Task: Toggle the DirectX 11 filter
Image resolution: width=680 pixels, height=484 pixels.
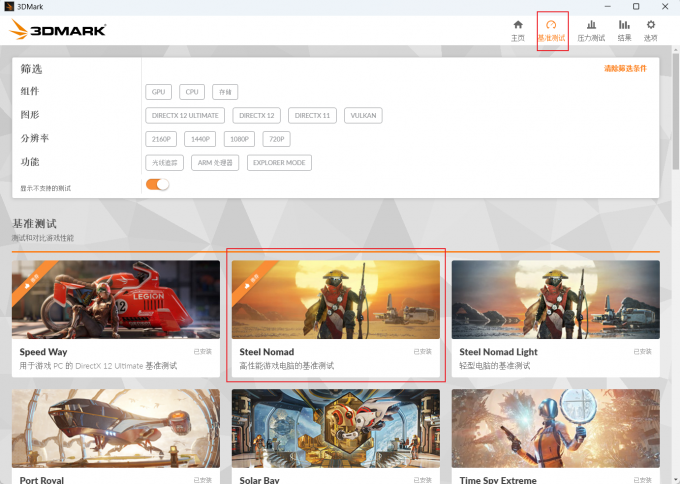Action: pyautogui.click(x=312, y=115)
